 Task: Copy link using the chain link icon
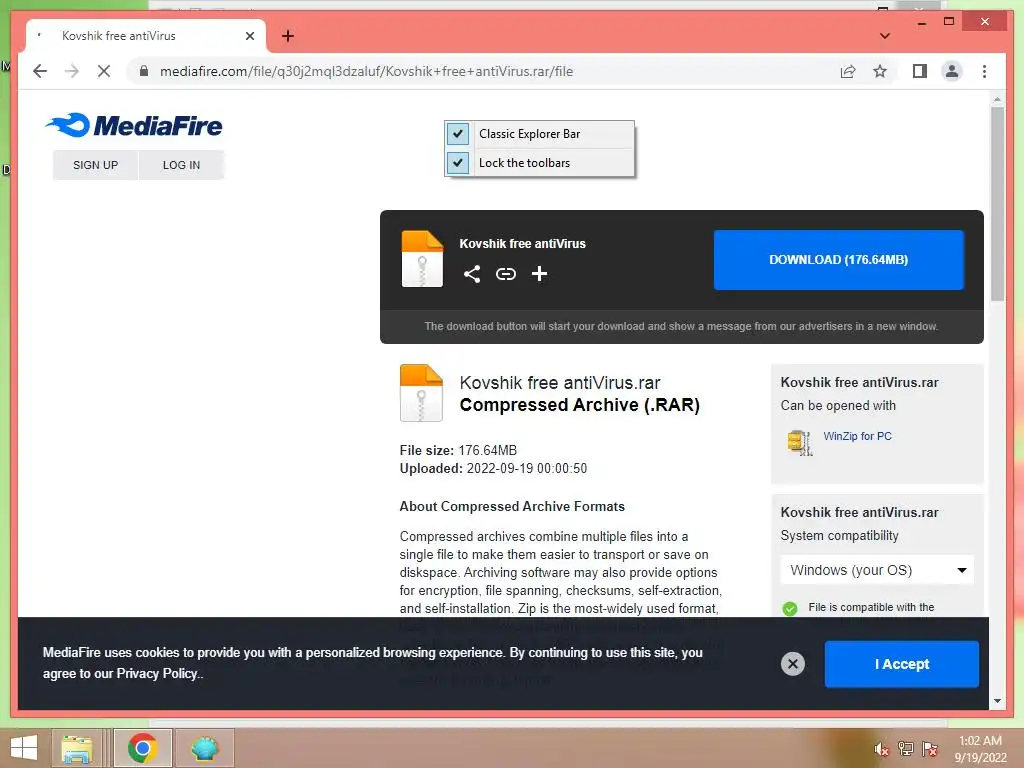point(505,274)
